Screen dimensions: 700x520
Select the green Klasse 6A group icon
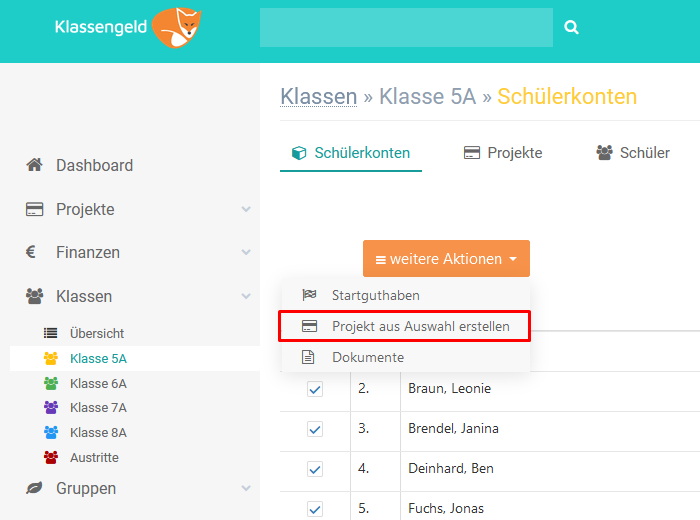pos(51,383)
